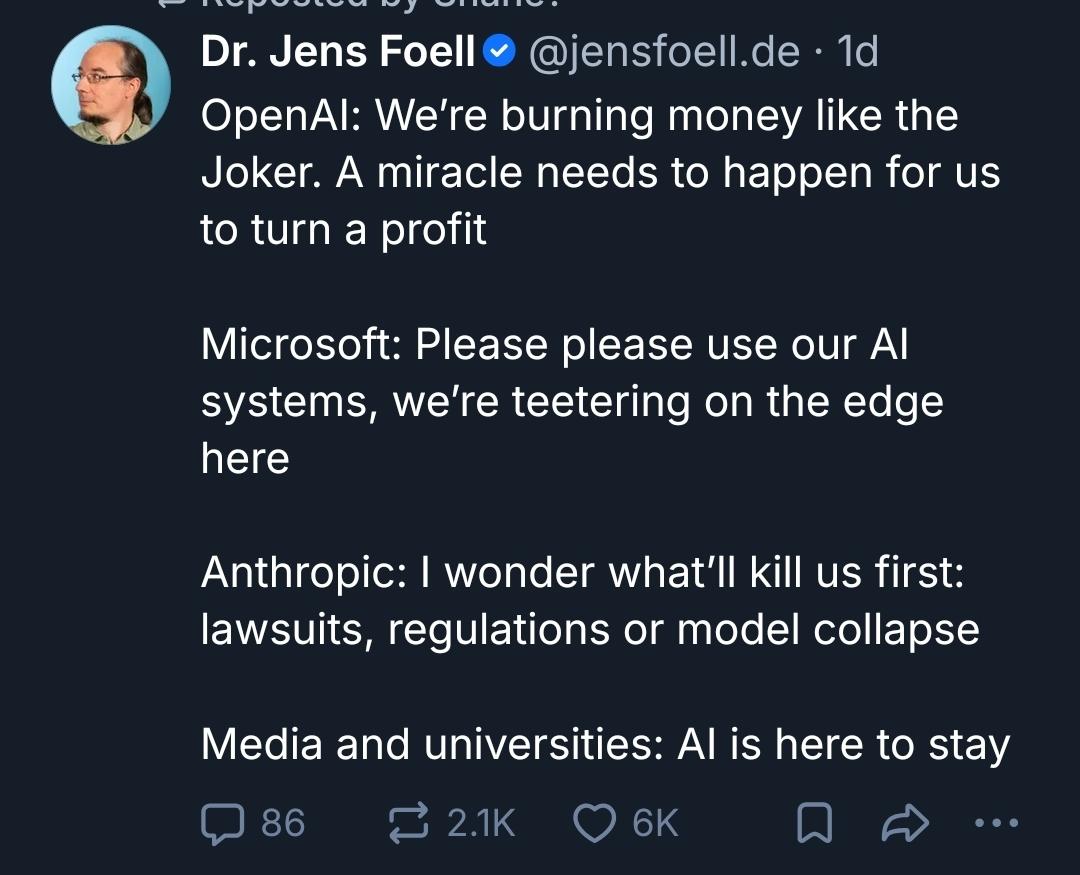Open the three-dot more options menu
This screenshot has height=875, width=1080.
click(x=996, y=824)
